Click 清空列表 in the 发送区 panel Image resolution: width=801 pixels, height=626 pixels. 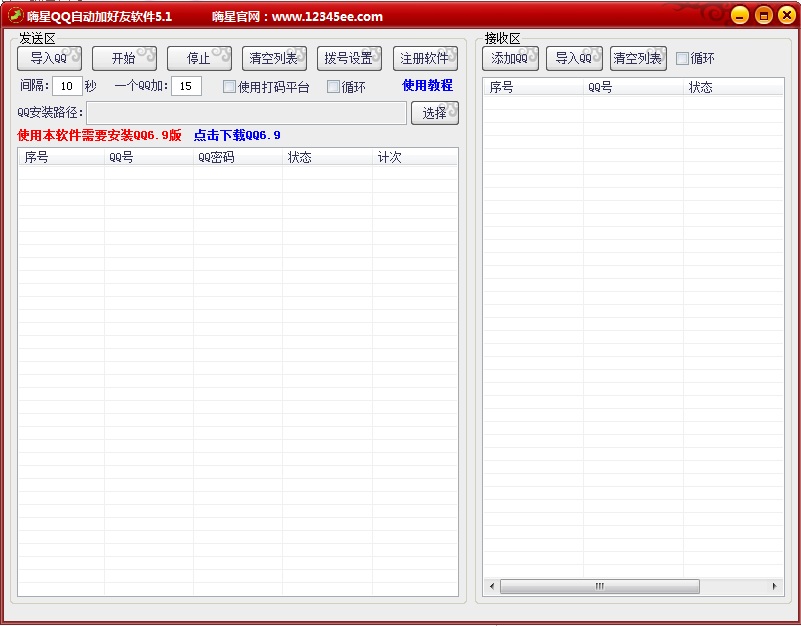(x=273, y=59)
